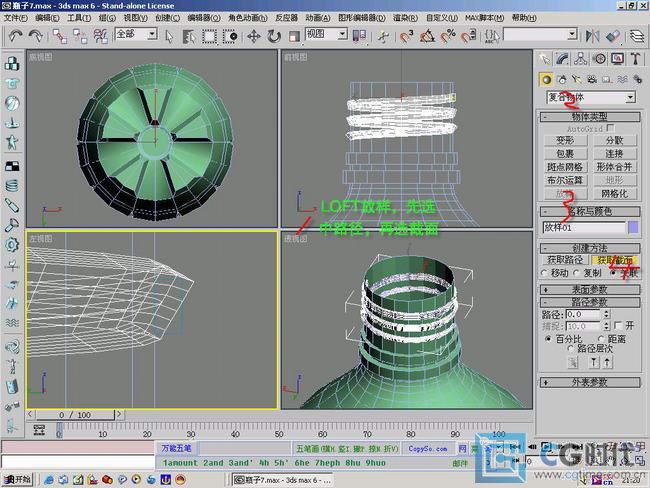Click the Redo arrow icon in toolbar
Screen dimensions: 650x488
tap(36, 36)
